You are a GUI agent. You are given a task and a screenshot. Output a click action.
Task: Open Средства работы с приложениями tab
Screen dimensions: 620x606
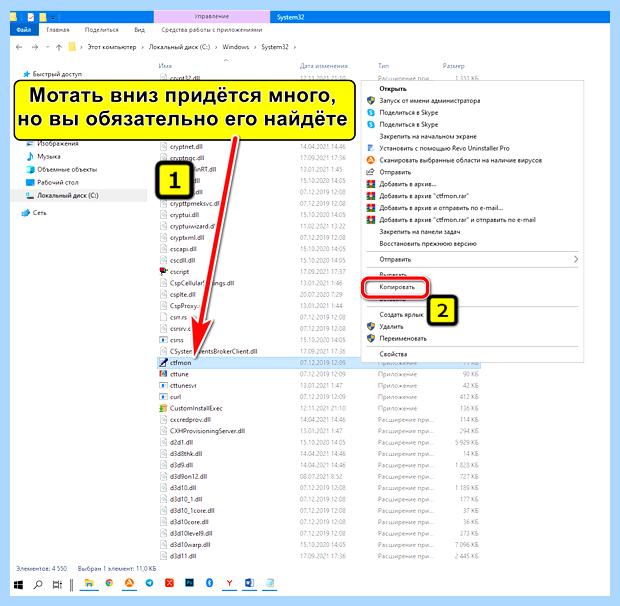point(212,30)
